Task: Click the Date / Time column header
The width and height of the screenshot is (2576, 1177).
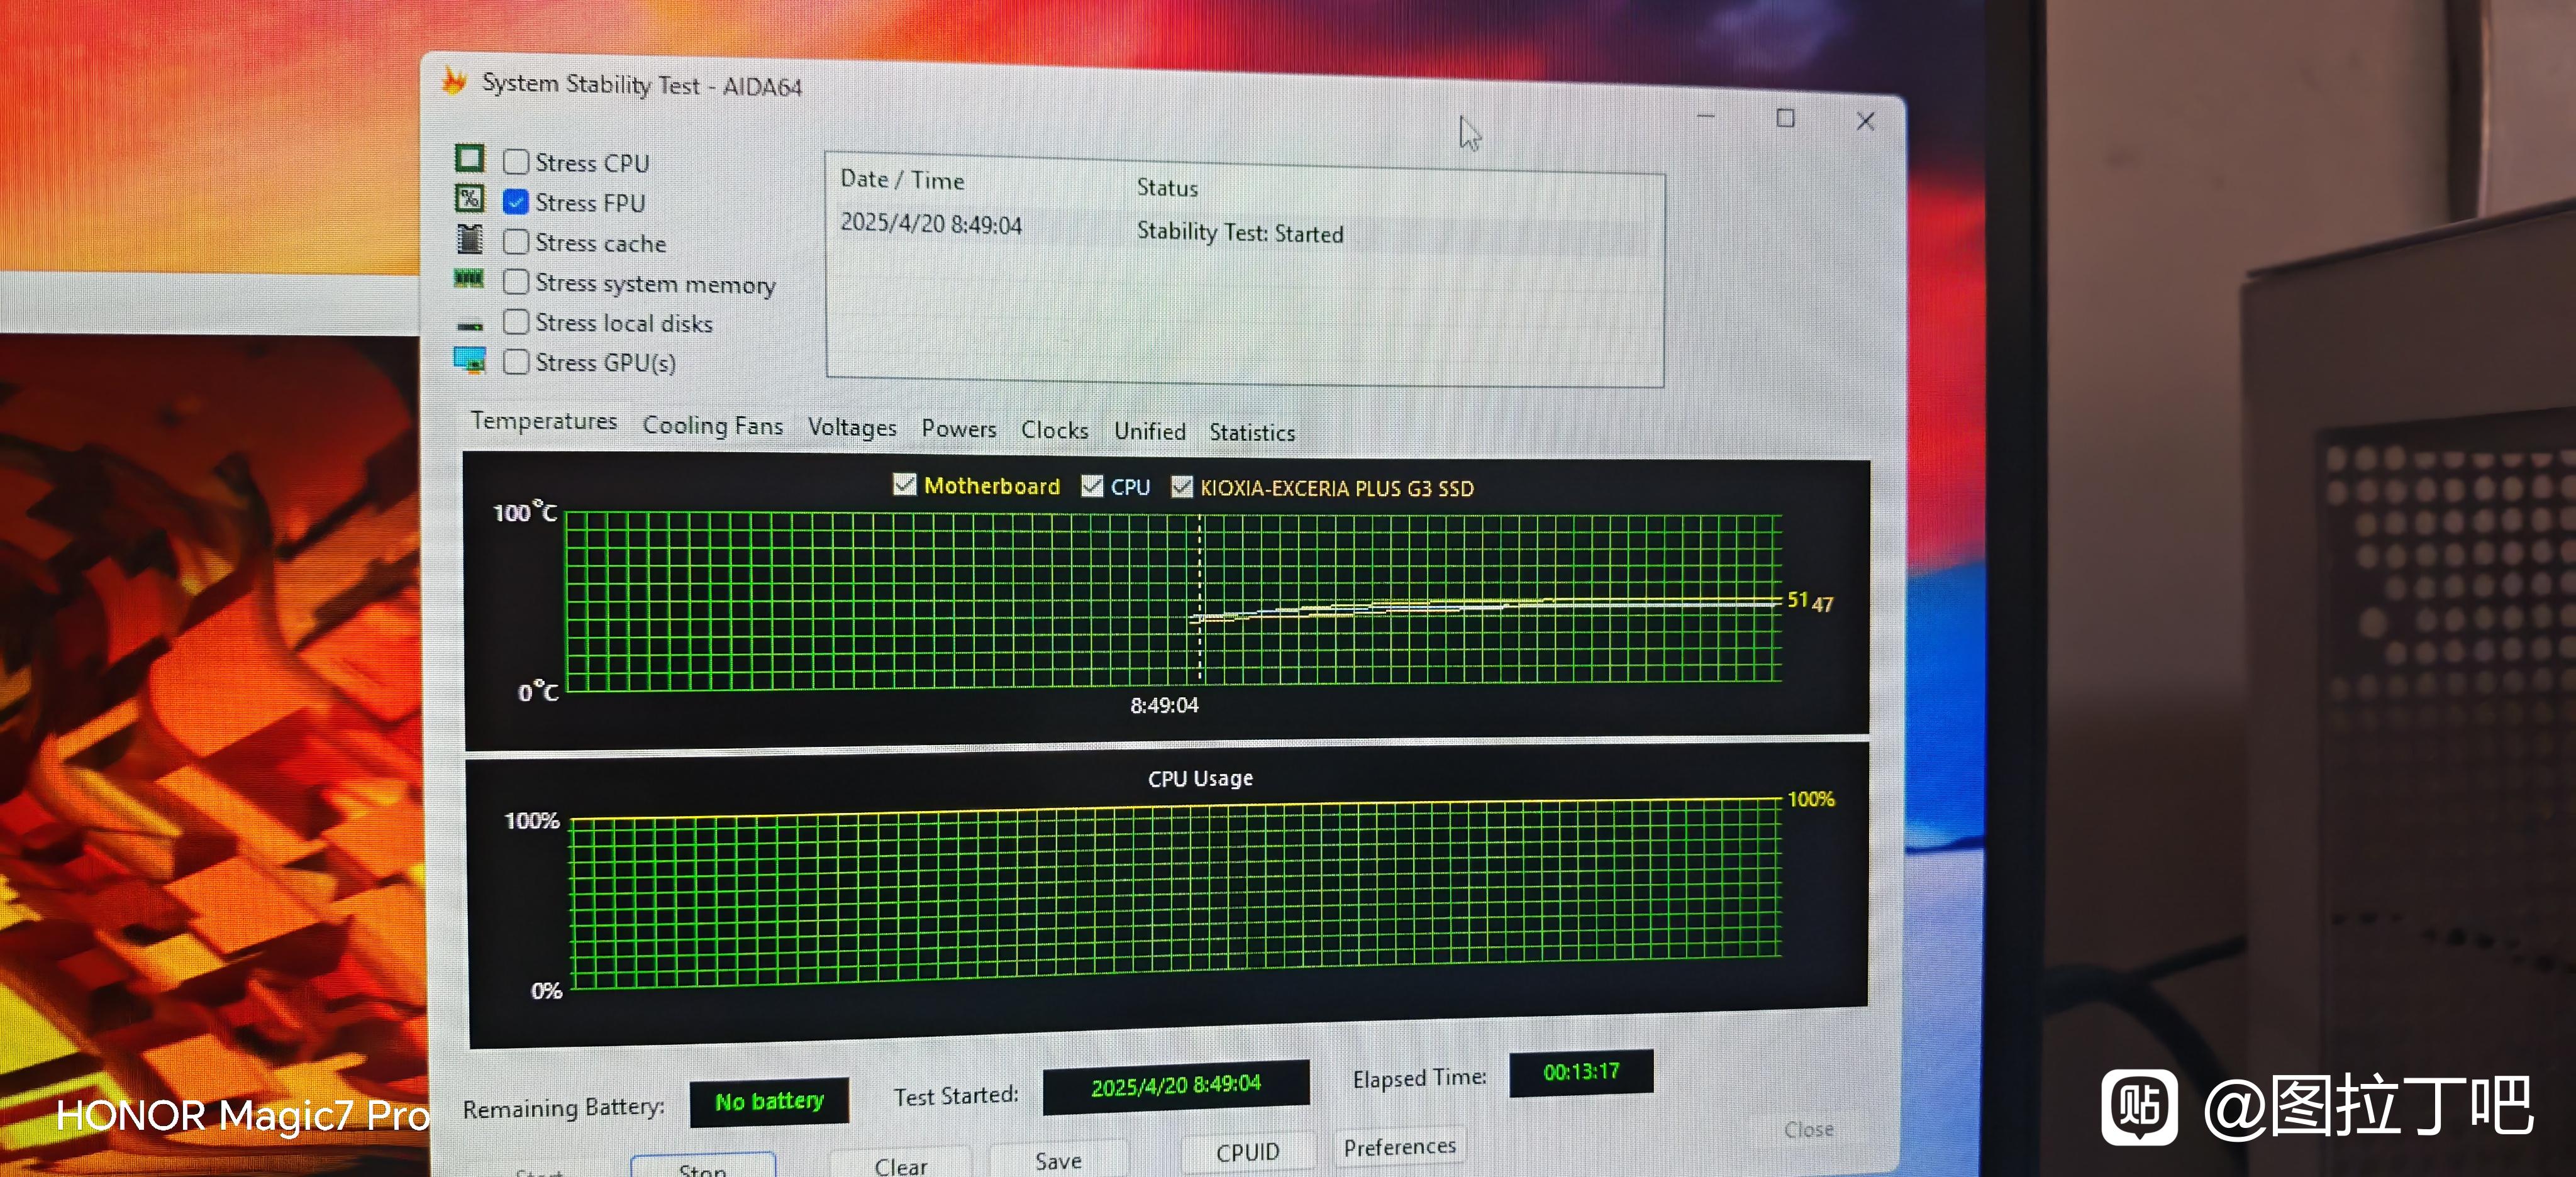Action: (x=902, y=180)
